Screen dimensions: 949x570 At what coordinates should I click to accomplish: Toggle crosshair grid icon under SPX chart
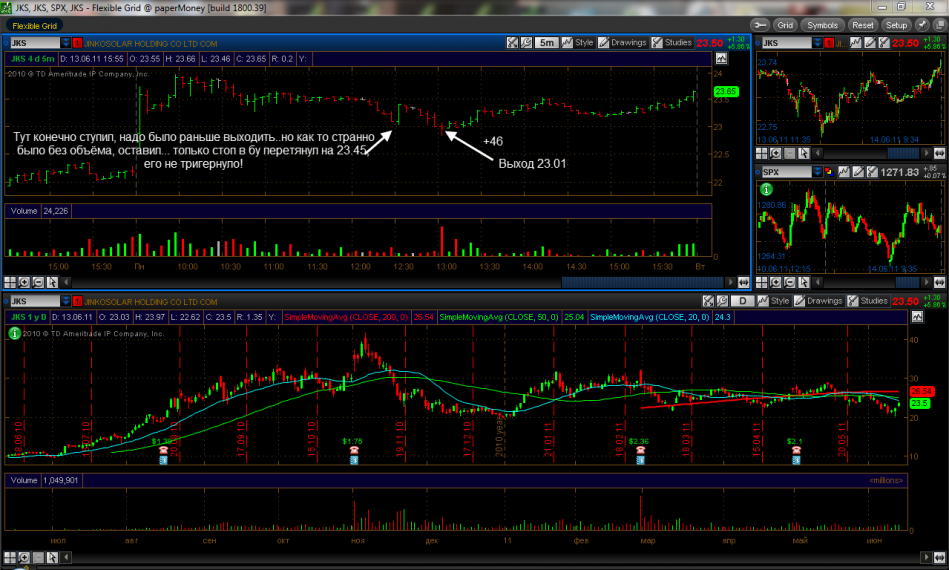[761, 282]
